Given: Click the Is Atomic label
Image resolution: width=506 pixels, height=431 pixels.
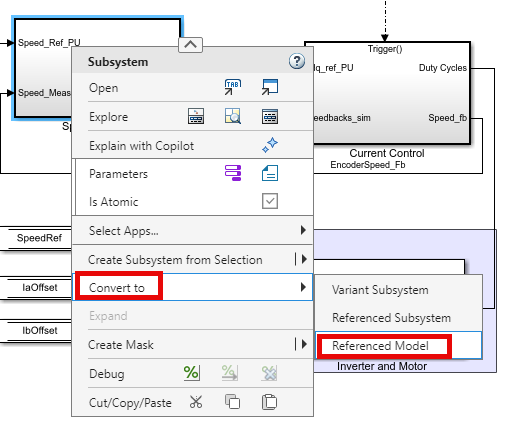Looking at the screenshot, I should coord(113,202).
